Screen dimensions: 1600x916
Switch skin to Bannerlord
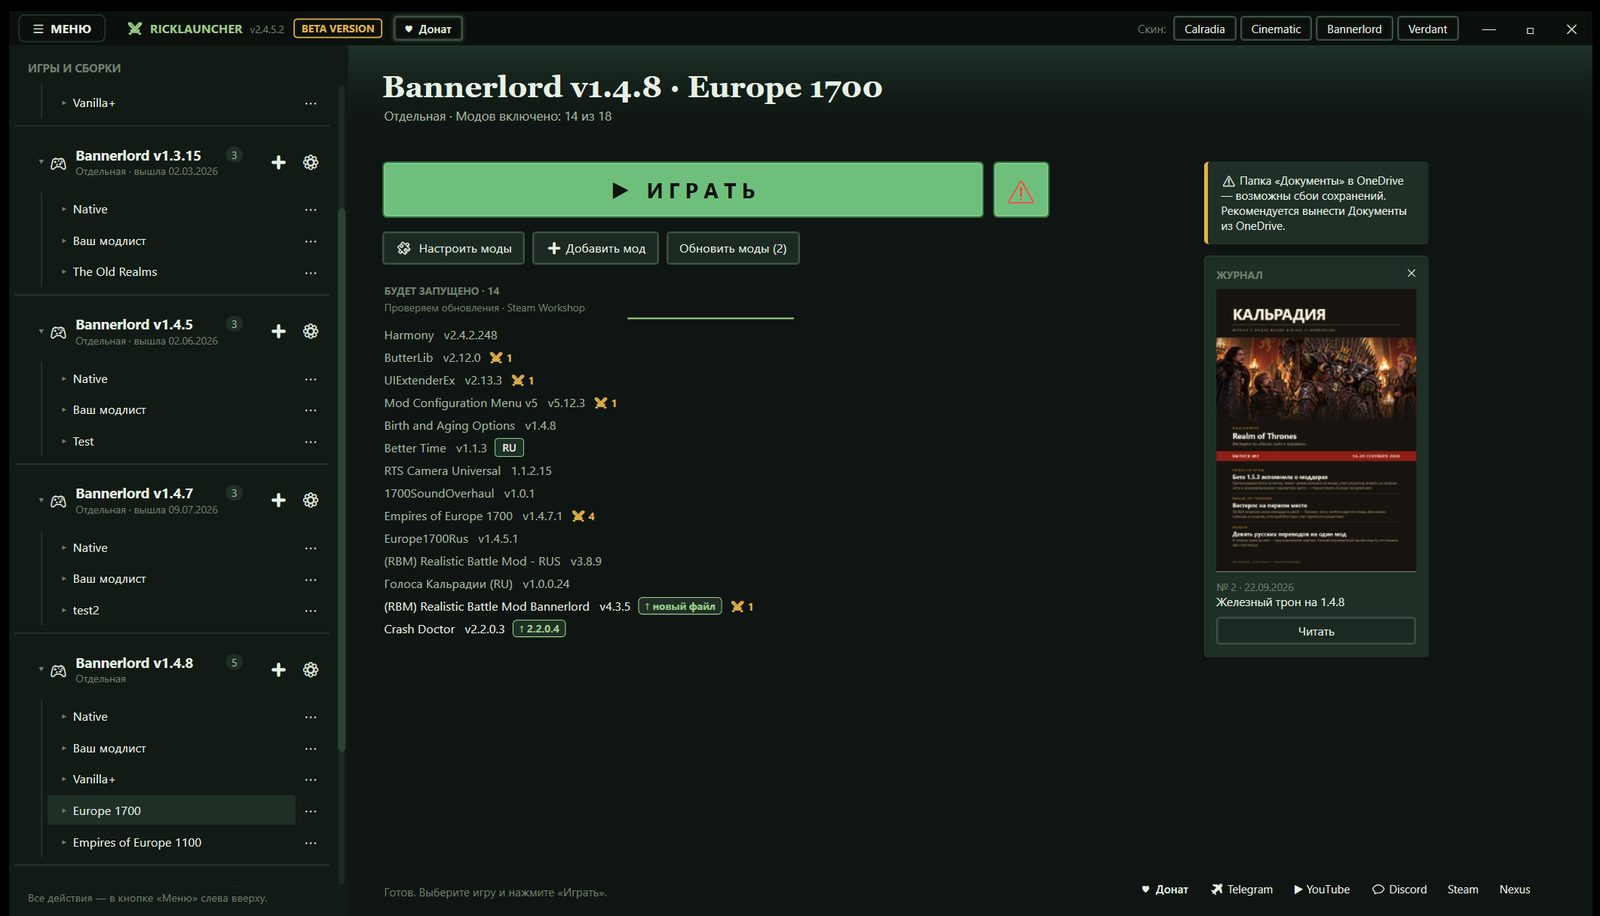[1354, 29]
